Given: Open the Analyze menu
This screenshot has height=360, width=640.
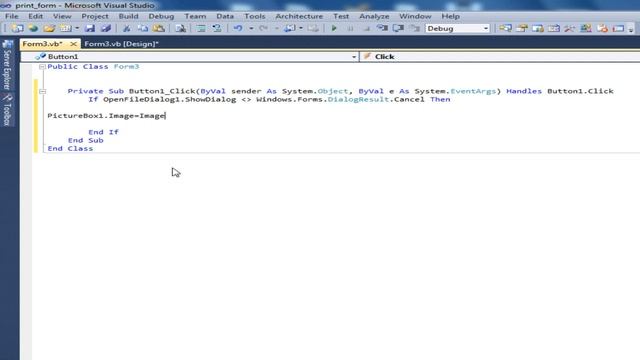Looking at the screenshot, I should 374,16.
